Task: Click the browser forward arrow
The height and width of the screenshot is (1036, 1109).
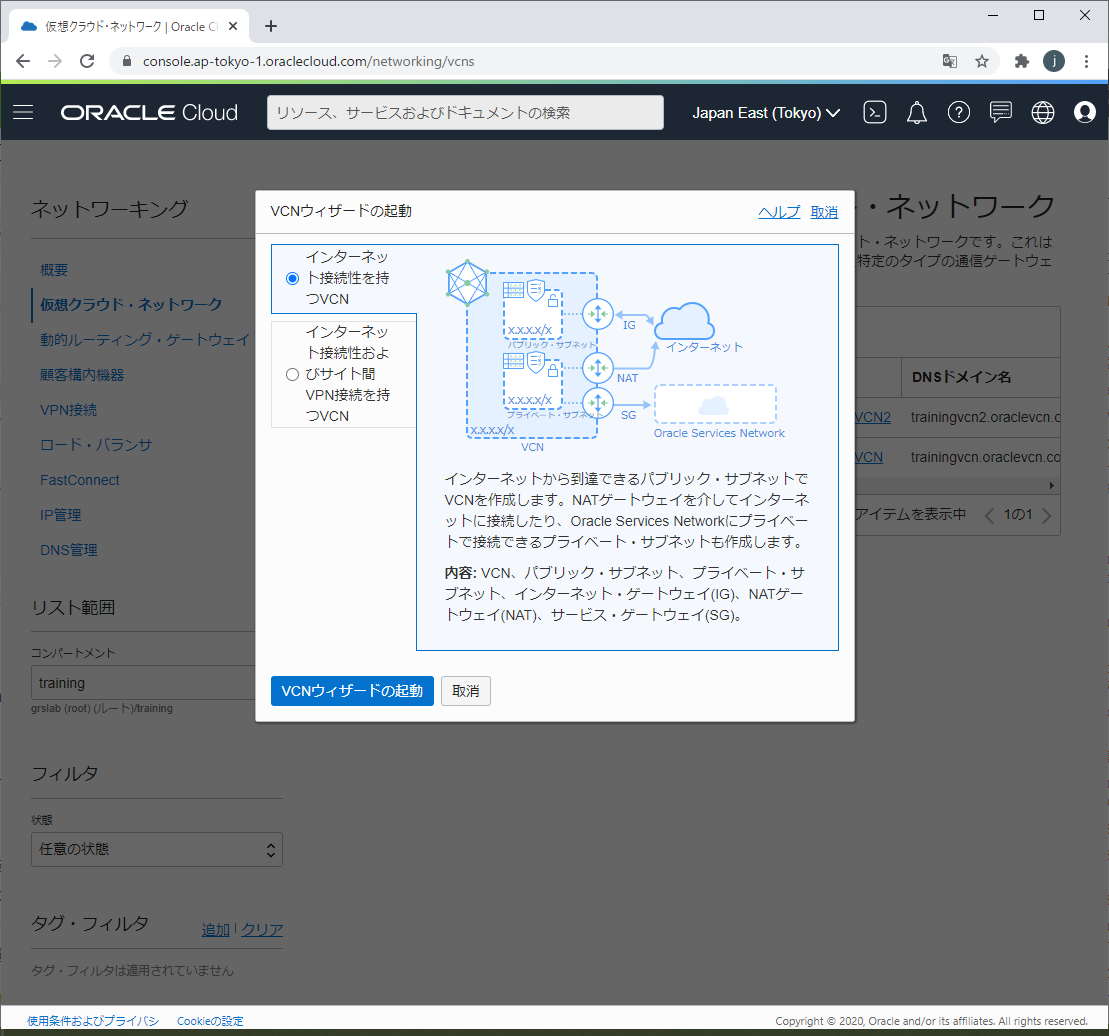Action: coord(55,62)
